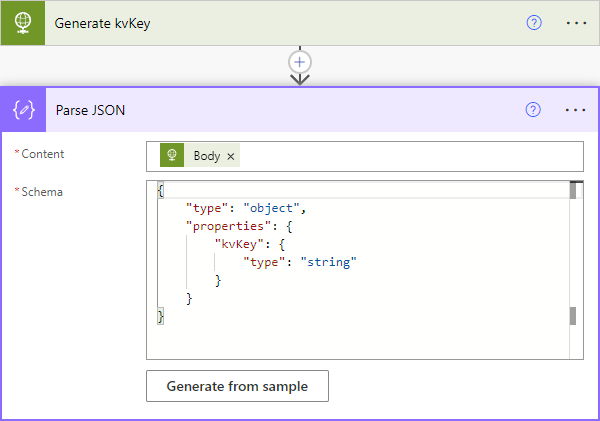Viewport: 600px width, 421px height.
Task: Open the Parse JSON ellipsis menu
Action: coord(575,110)
